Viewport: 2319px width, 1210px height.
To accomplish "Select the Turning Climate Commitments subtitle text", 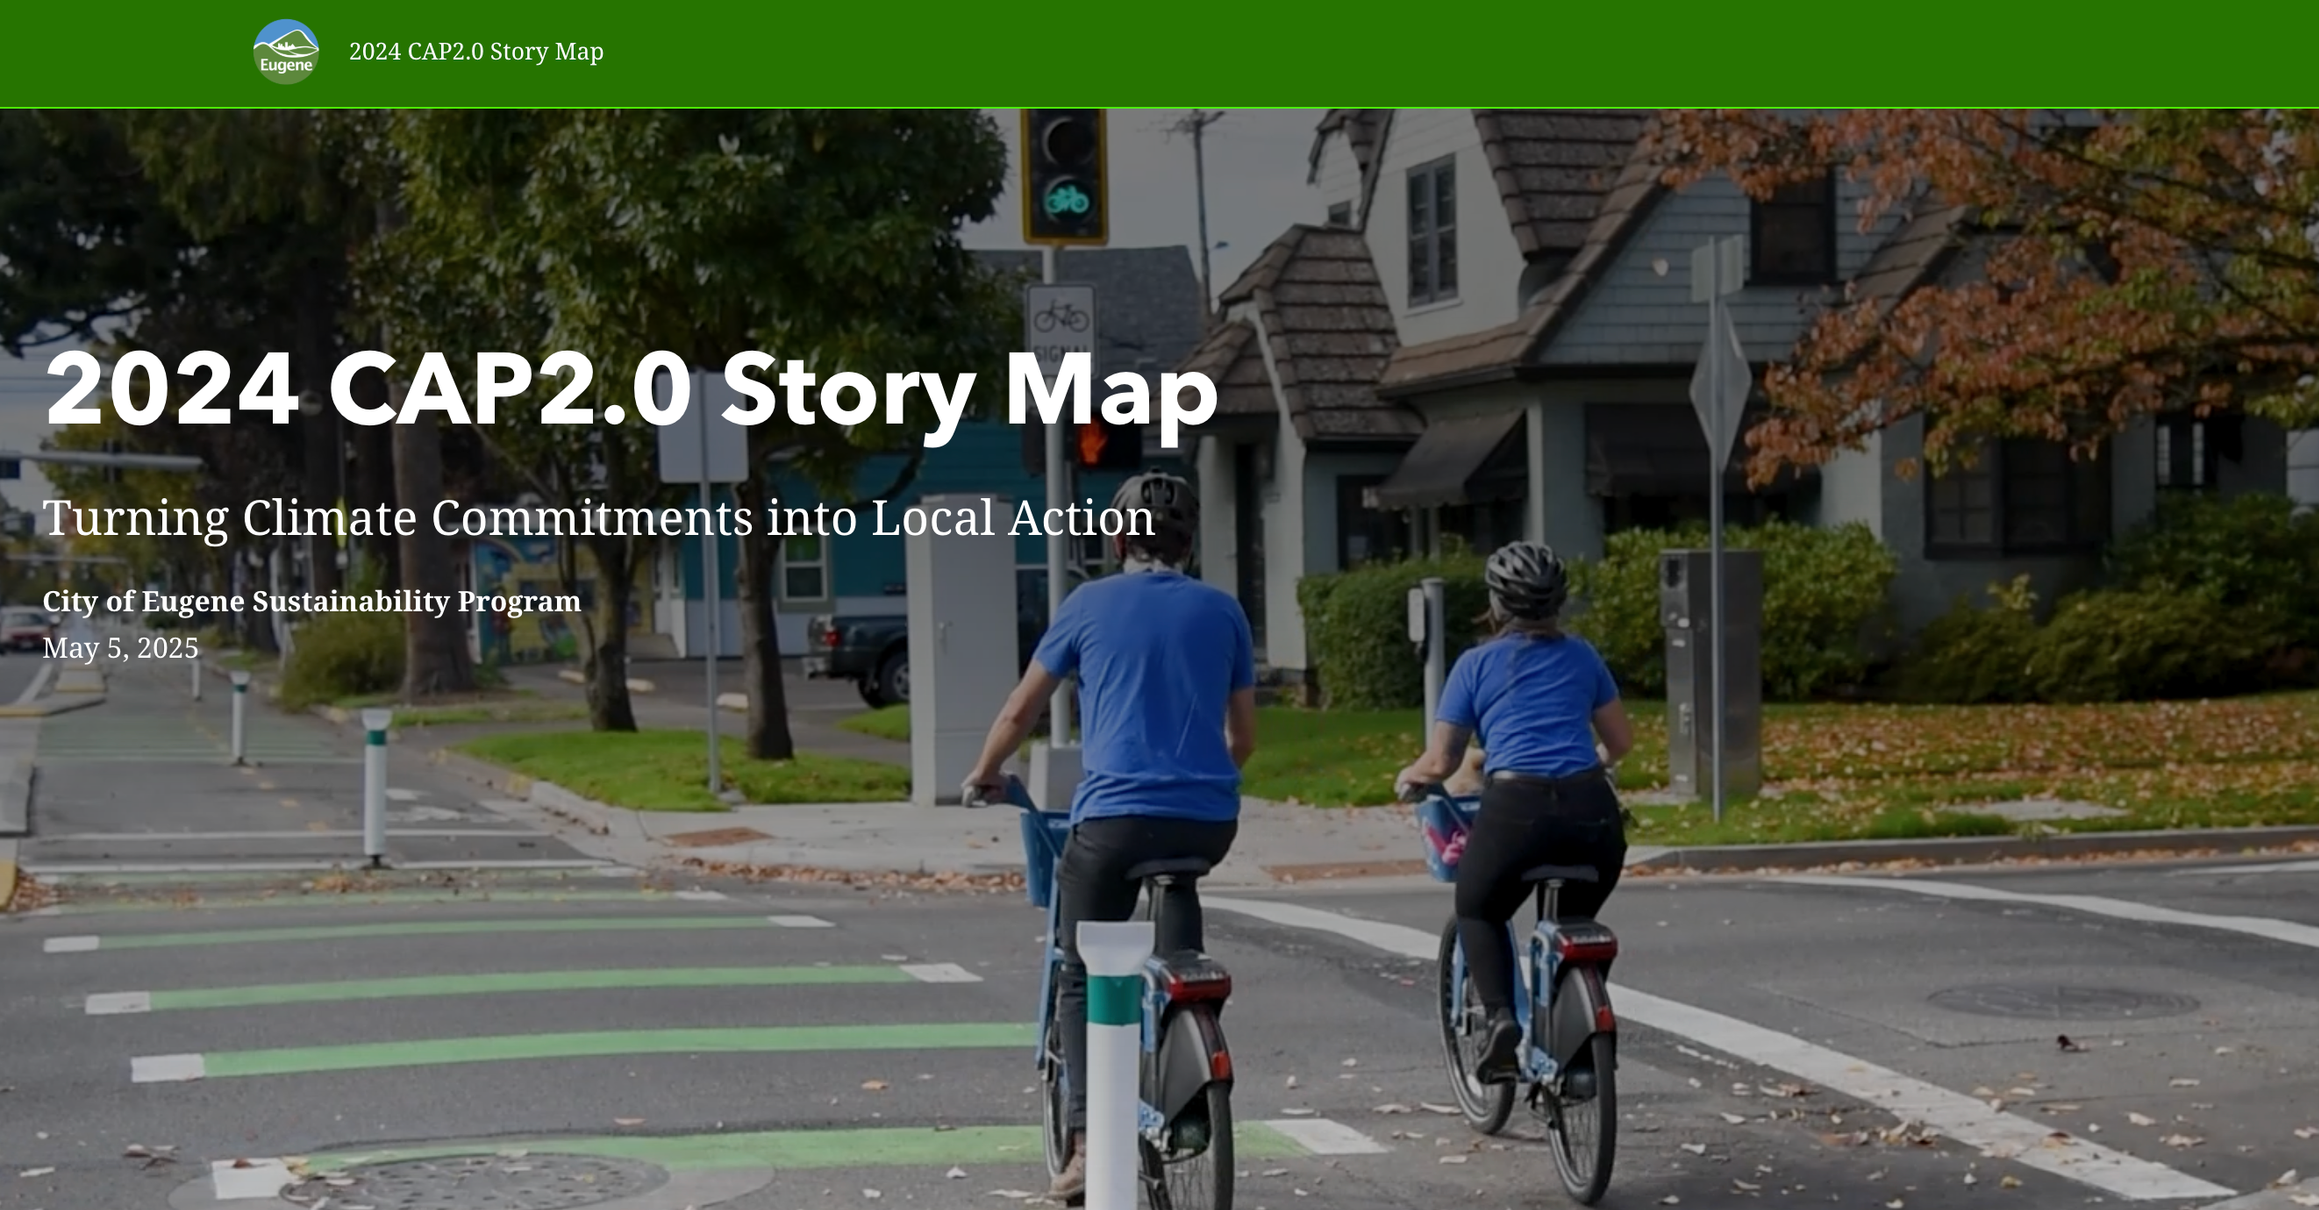I will coord(598,518).
